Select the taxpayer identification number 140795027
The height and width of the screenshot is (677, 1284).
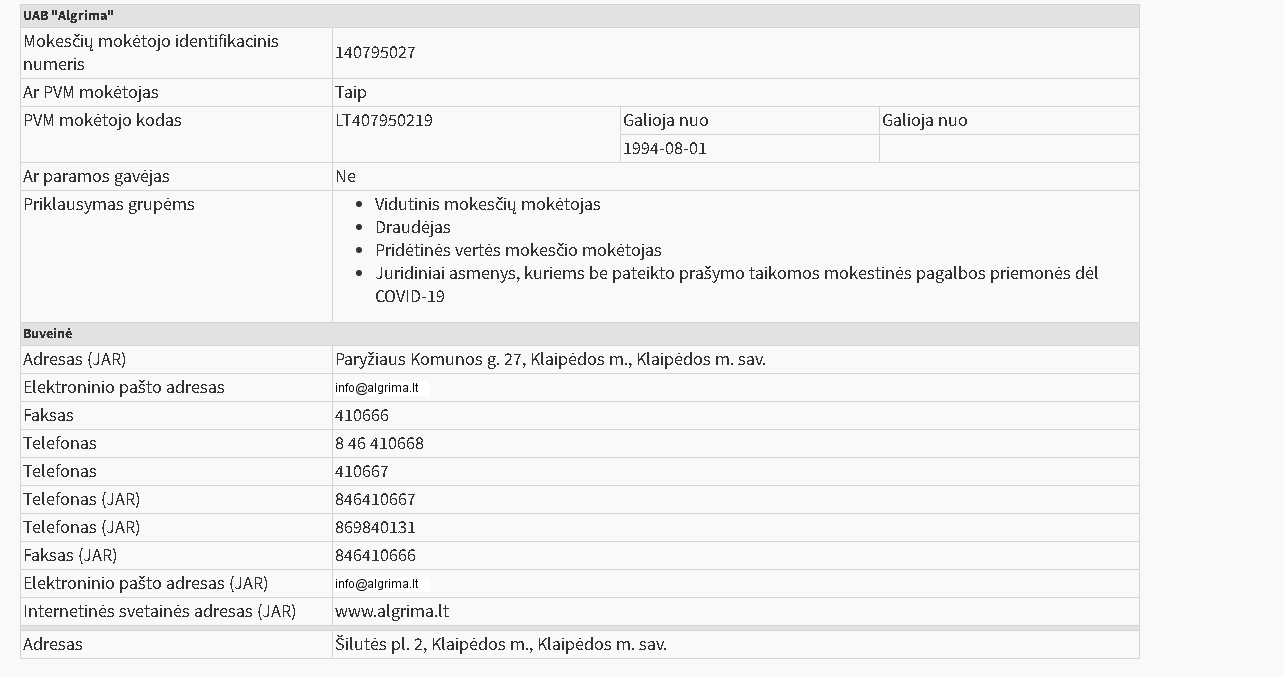tap(375, 53)
